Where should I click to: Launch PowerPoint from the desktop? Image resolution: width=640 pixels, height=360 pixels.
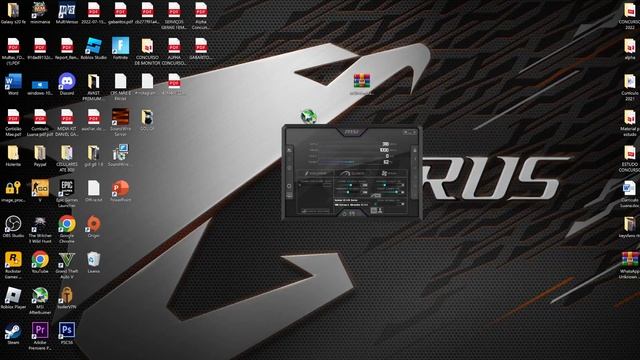pyautogui.click(x=120, y=191)
